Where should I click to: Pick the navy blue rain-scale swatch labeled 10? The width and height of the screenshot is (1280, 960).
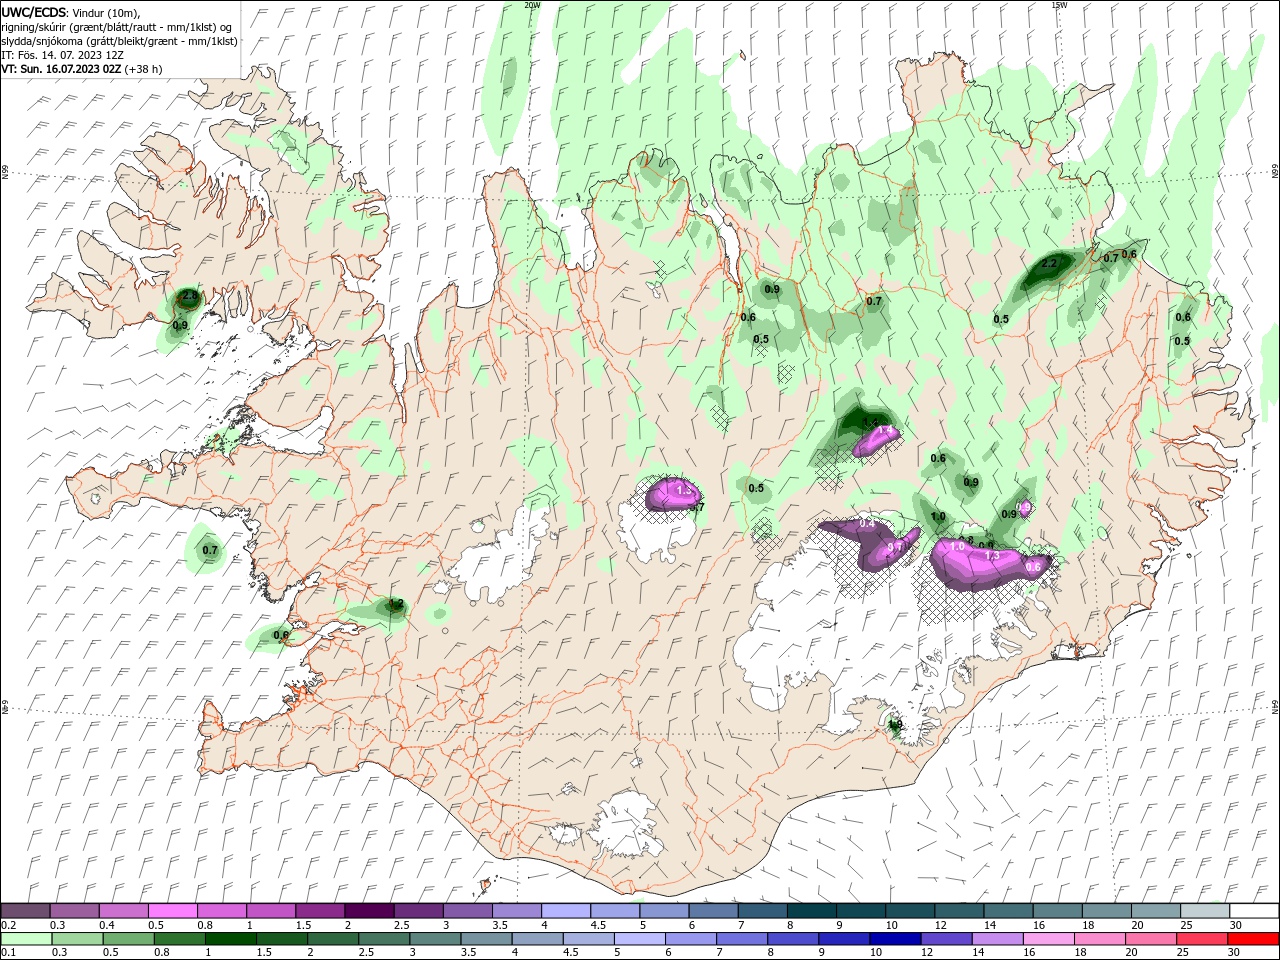[x=894, y=938]
